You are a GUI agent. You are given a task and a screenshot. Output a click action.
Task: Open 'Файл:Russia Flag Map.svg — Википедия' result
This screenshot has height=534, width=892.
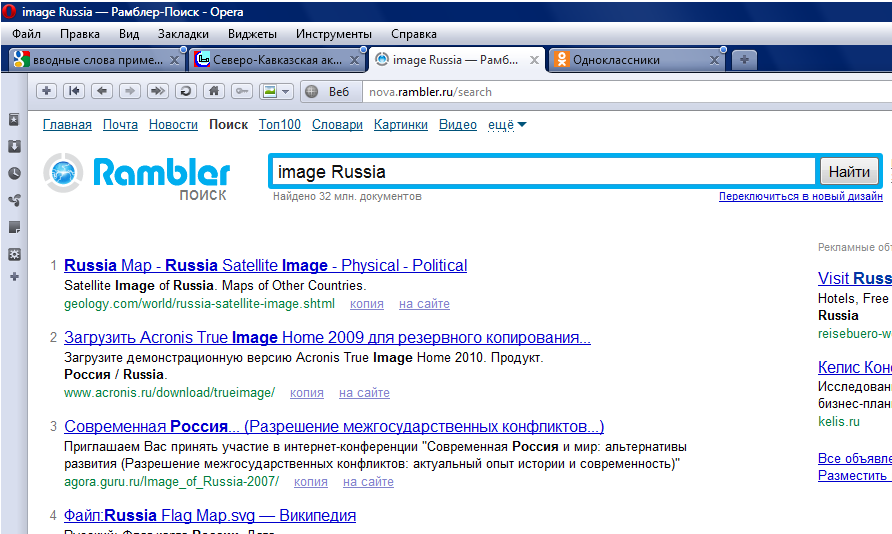(x=210, y=516)
